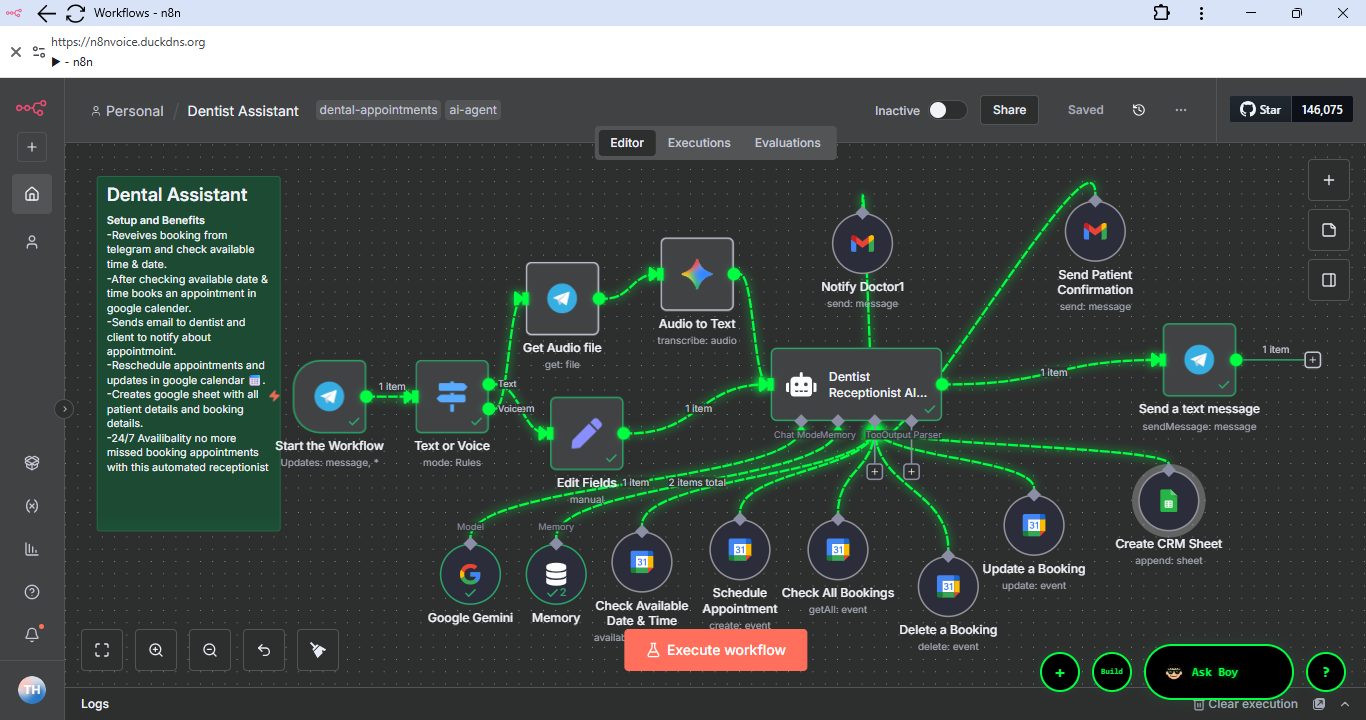Viewport: 1366px width, 720px height.
Task: Open the Ask Boy assistant button
Action: tap(1218, 672)
